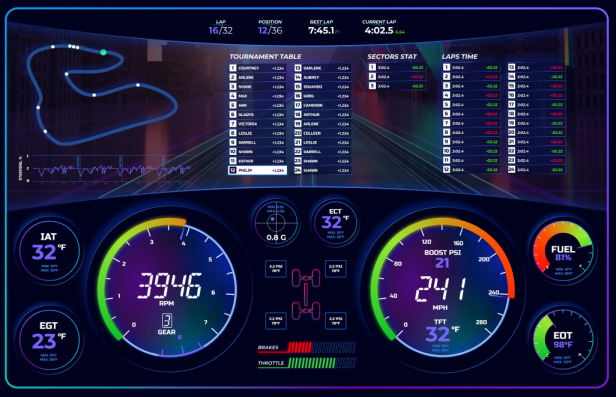This screenshot has height=397, width=616.
Task: Click the Lap 16/32 counter
Action: click(220, 27)
